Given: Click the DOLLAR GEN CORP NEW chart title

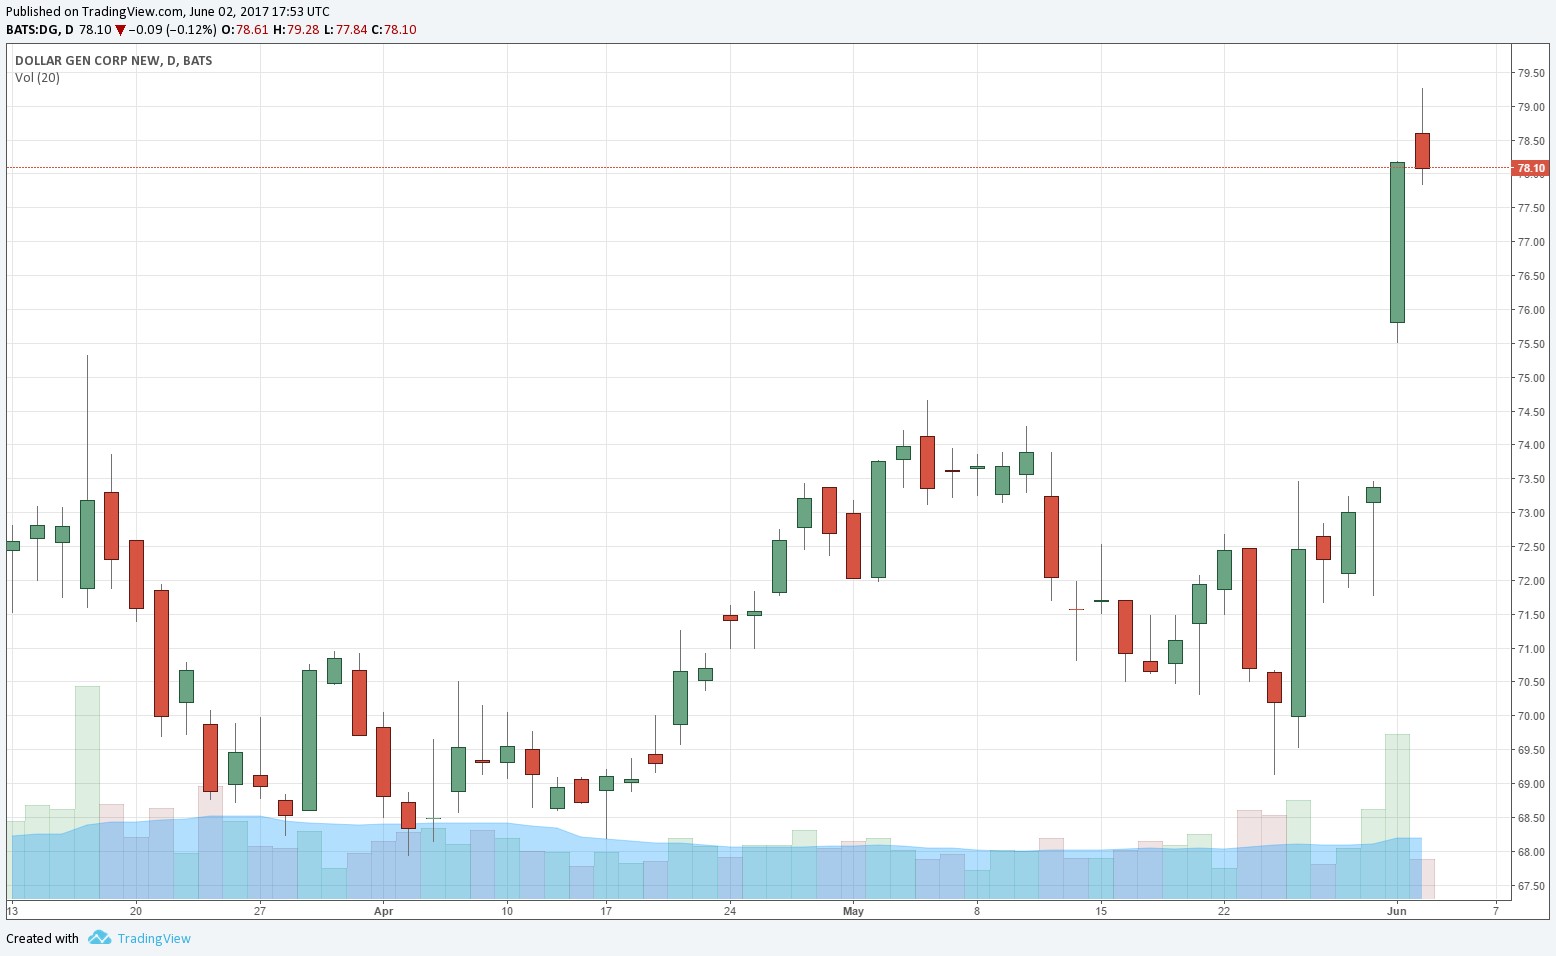Looking at the screenshot, I should click(113, 60).
